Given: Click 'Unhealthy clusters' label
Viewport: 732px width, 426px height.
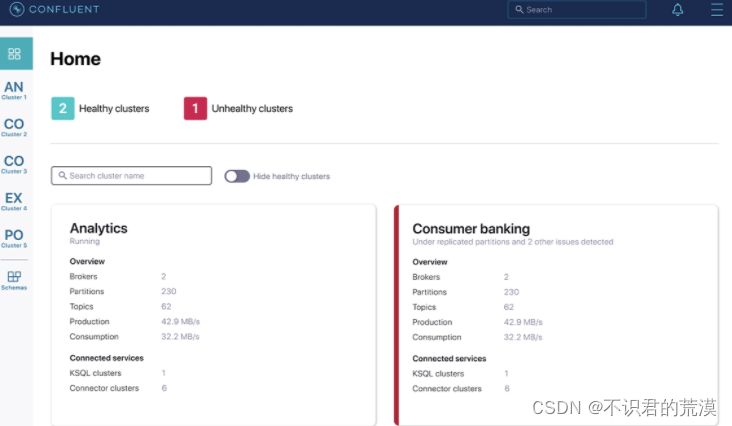Looking at the screenshot, I should (252, 109).
